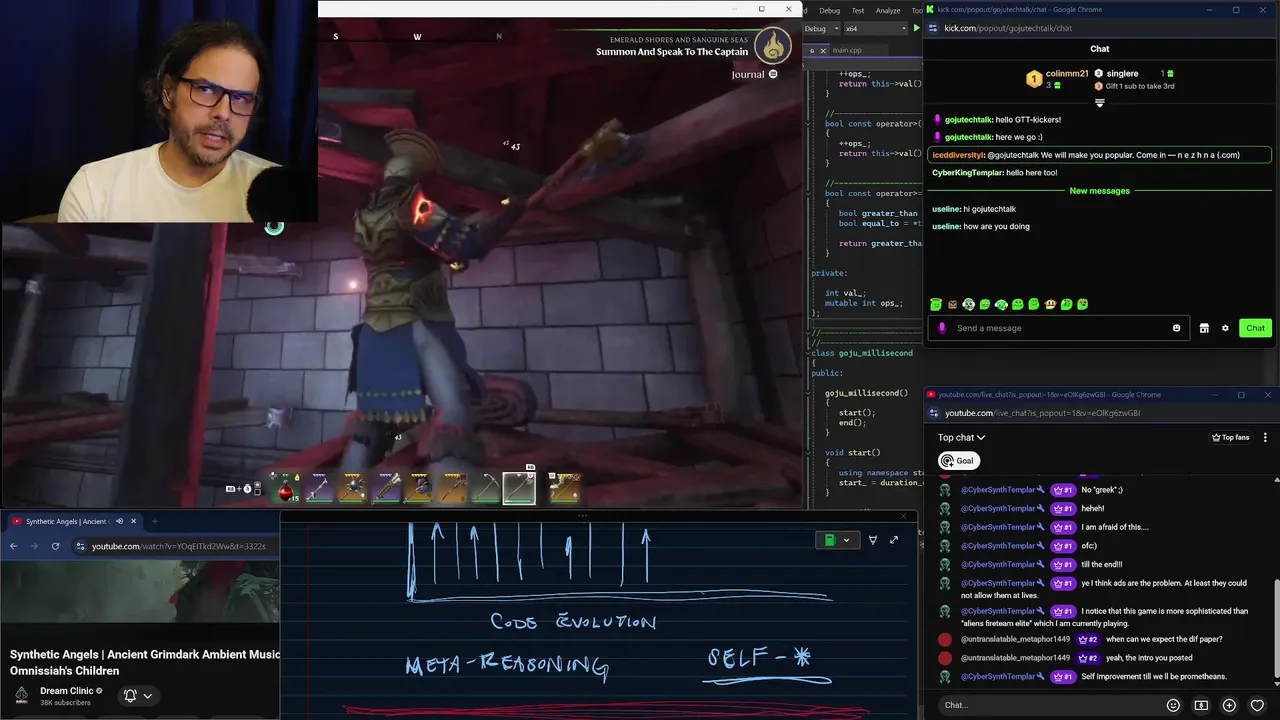Reload the Synthetic Angels YouTube page
Screen dimensions: 1280x720
(55, 546)
